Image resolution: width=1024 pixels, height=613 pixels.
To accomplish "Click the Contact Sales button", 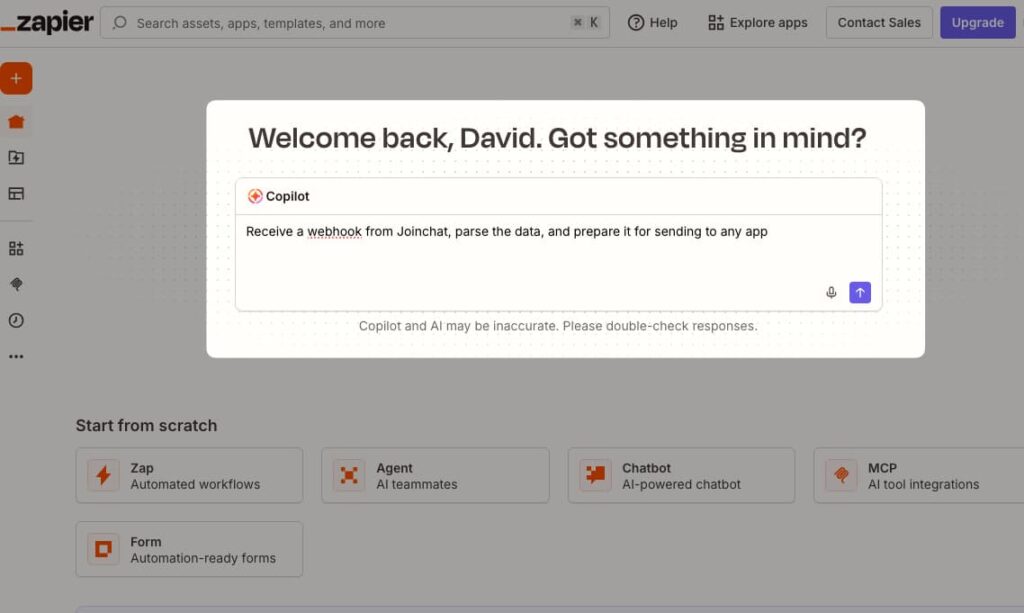I will pyautogui.click(x=879, y=23).
